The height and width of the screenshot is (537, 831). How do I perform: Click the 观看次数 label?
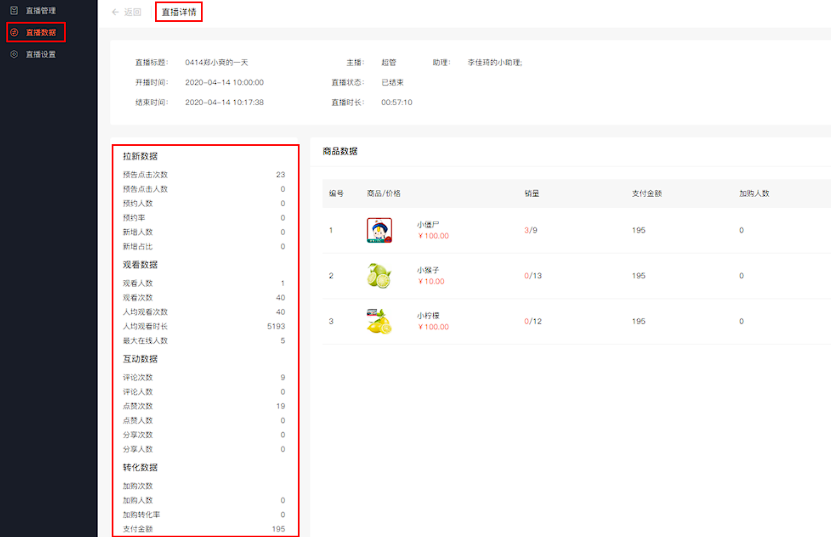tap(138, 297)
